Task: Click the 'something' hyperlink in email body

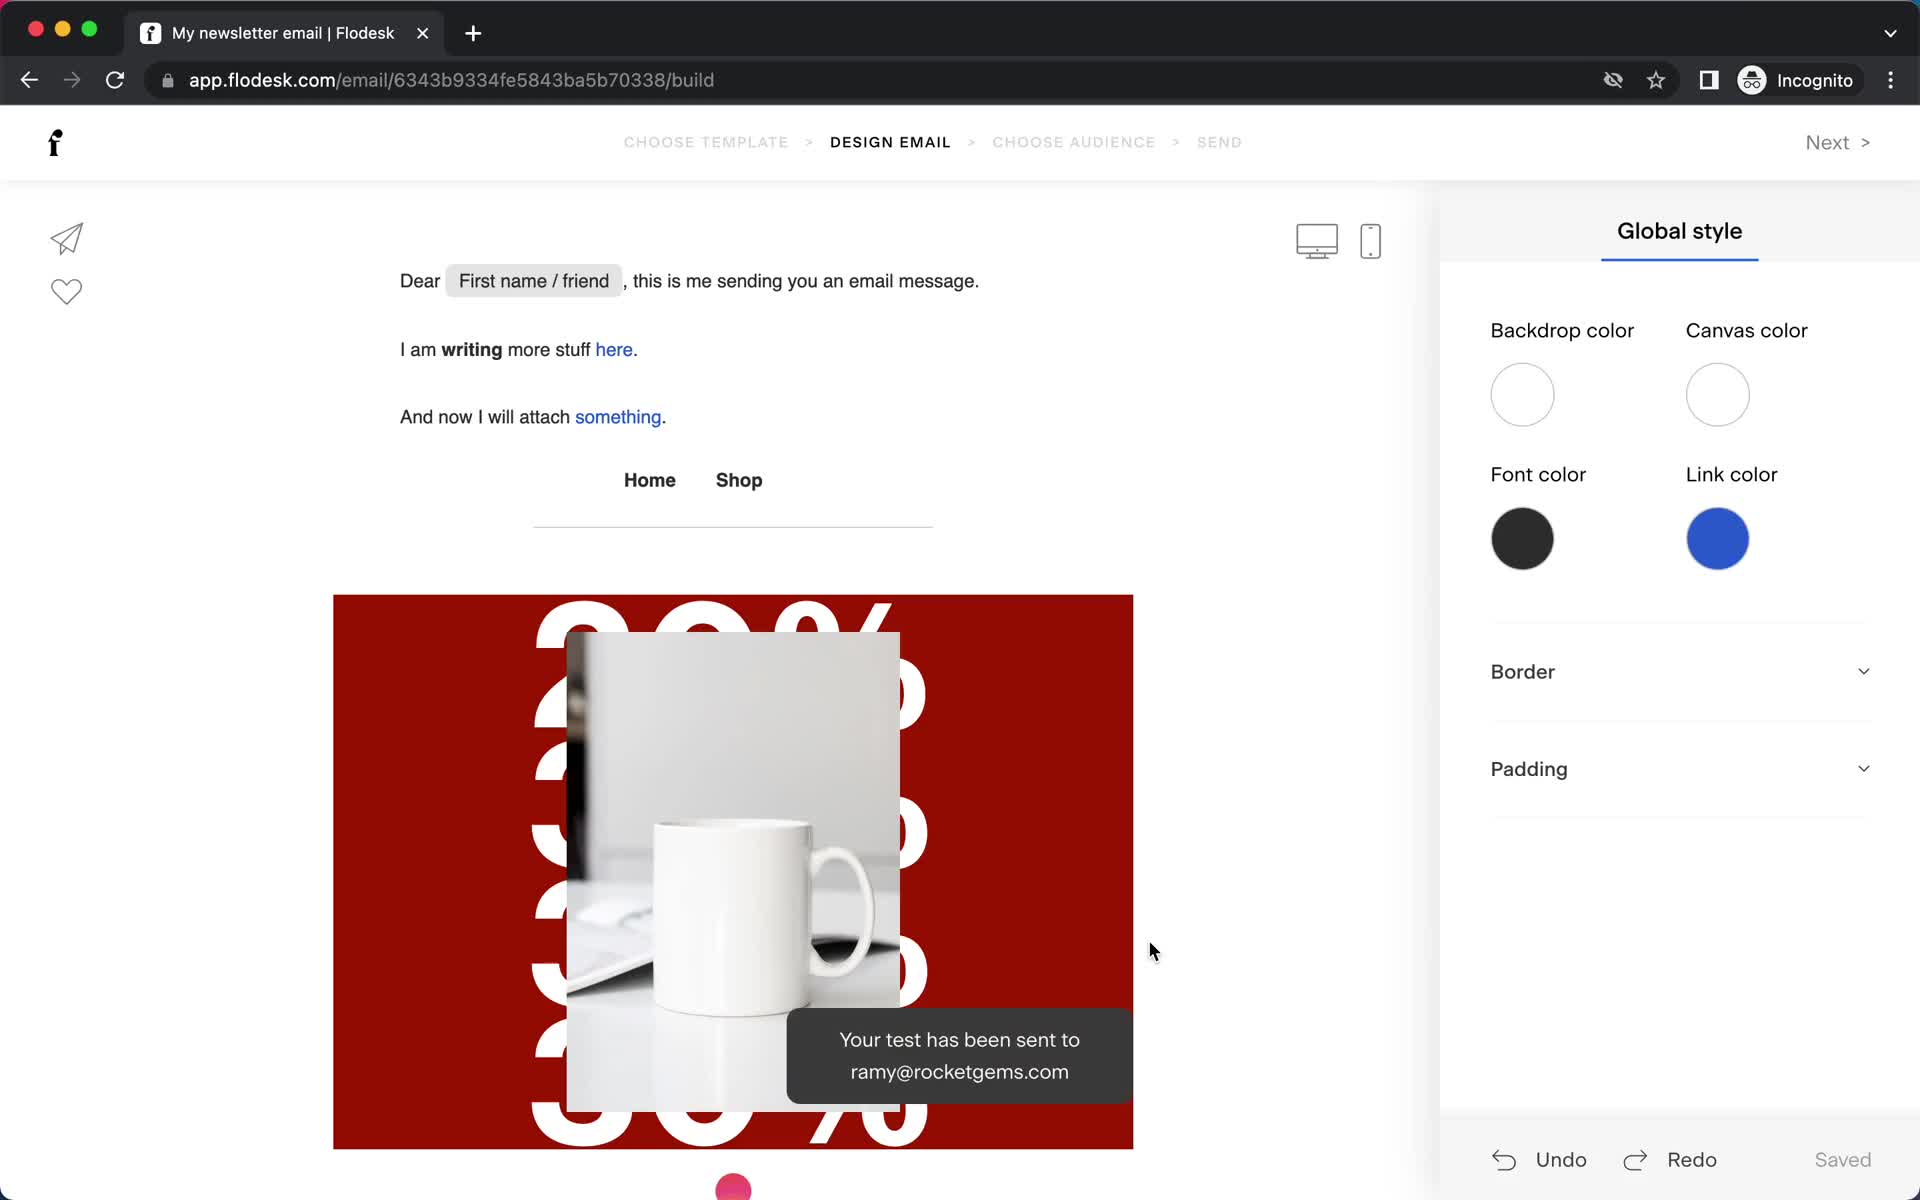Action: click(x=618, y=416)
